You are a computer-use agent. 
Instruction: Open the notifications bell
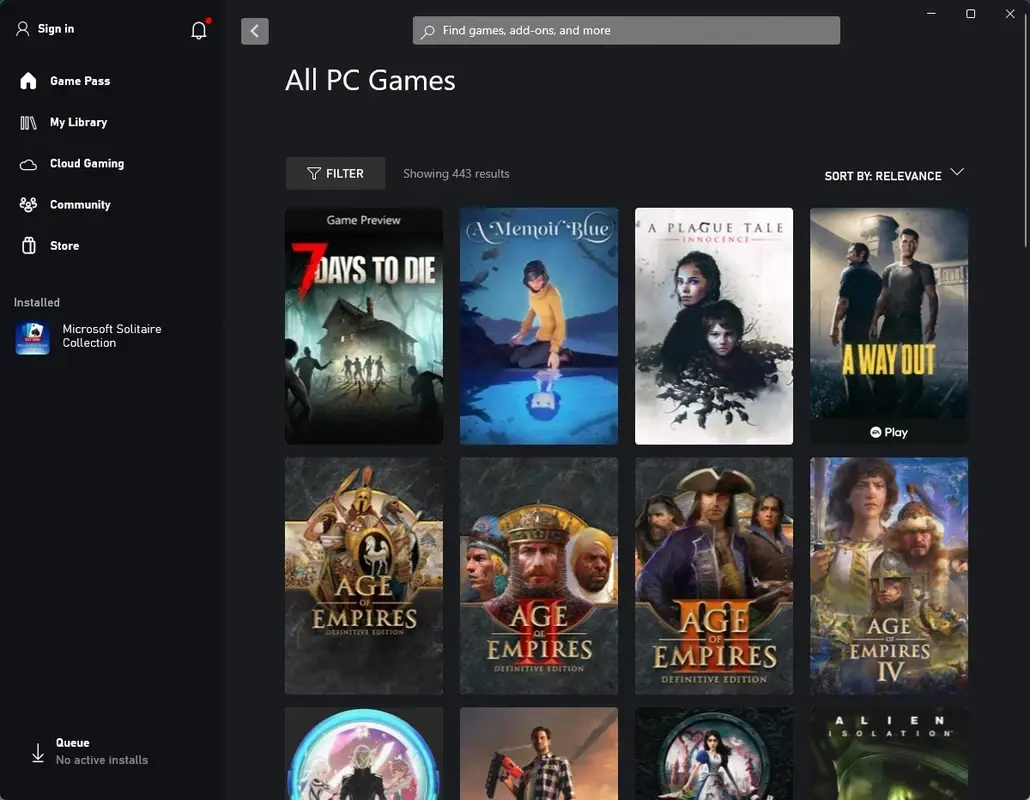point(198,29)
